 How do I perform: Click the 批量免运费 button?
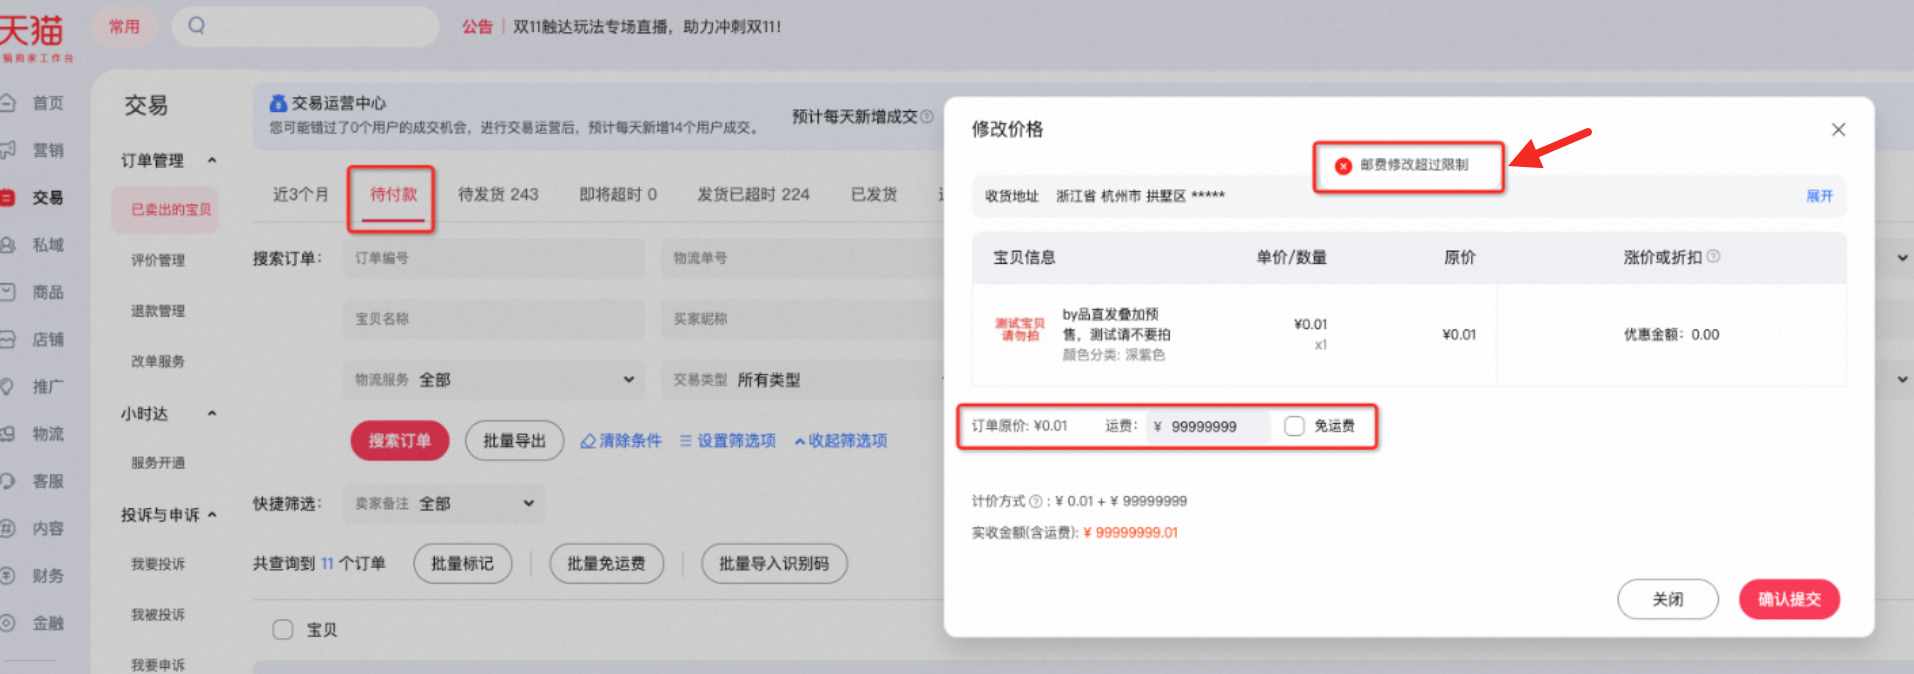(x=606, y=564)
